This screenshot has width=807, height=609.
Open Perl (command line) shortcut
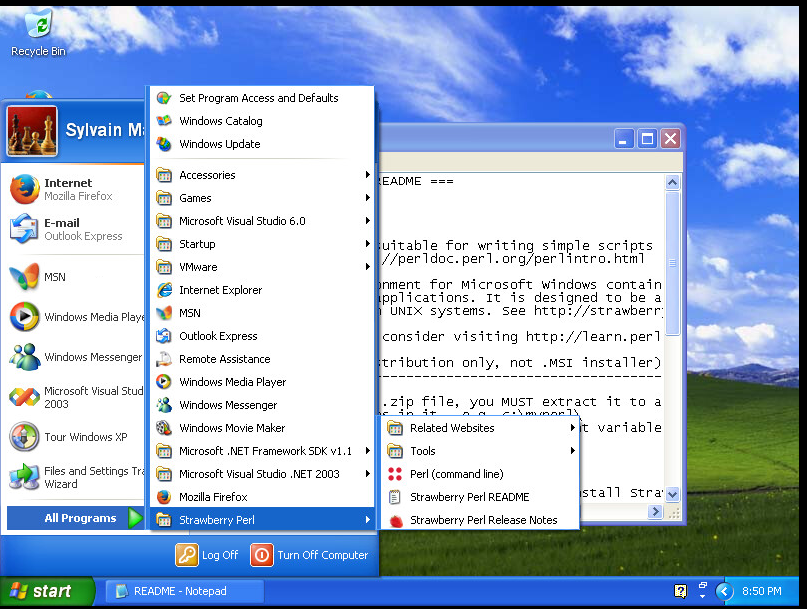[456, 474]
